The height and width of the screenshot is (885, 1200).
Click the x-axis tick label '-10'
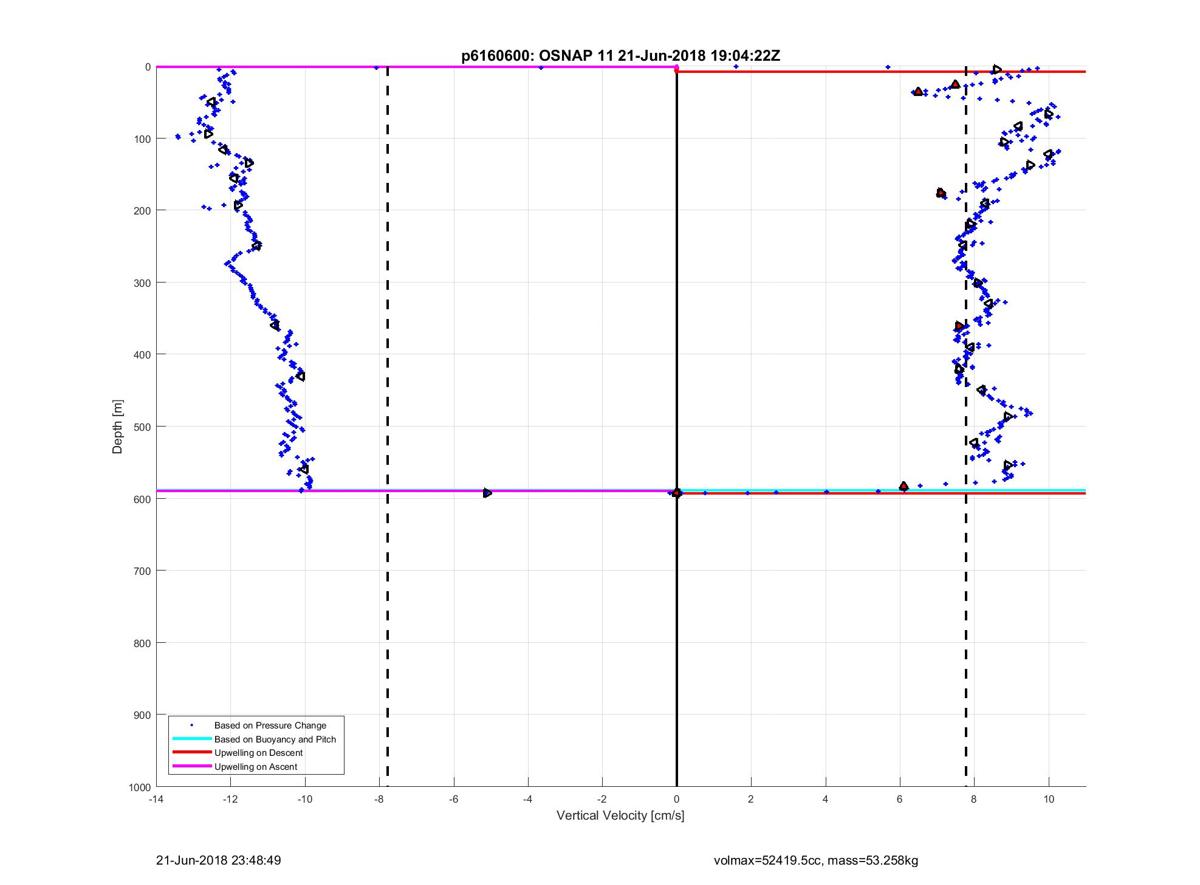pyautogui.click(x=305, y=799)
